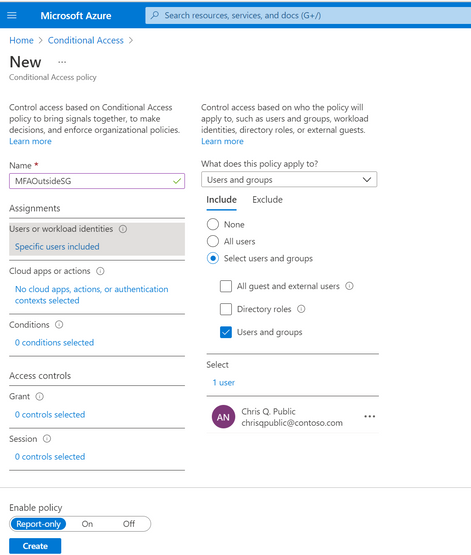Switch to the Exclude tab

click(267, 200)
